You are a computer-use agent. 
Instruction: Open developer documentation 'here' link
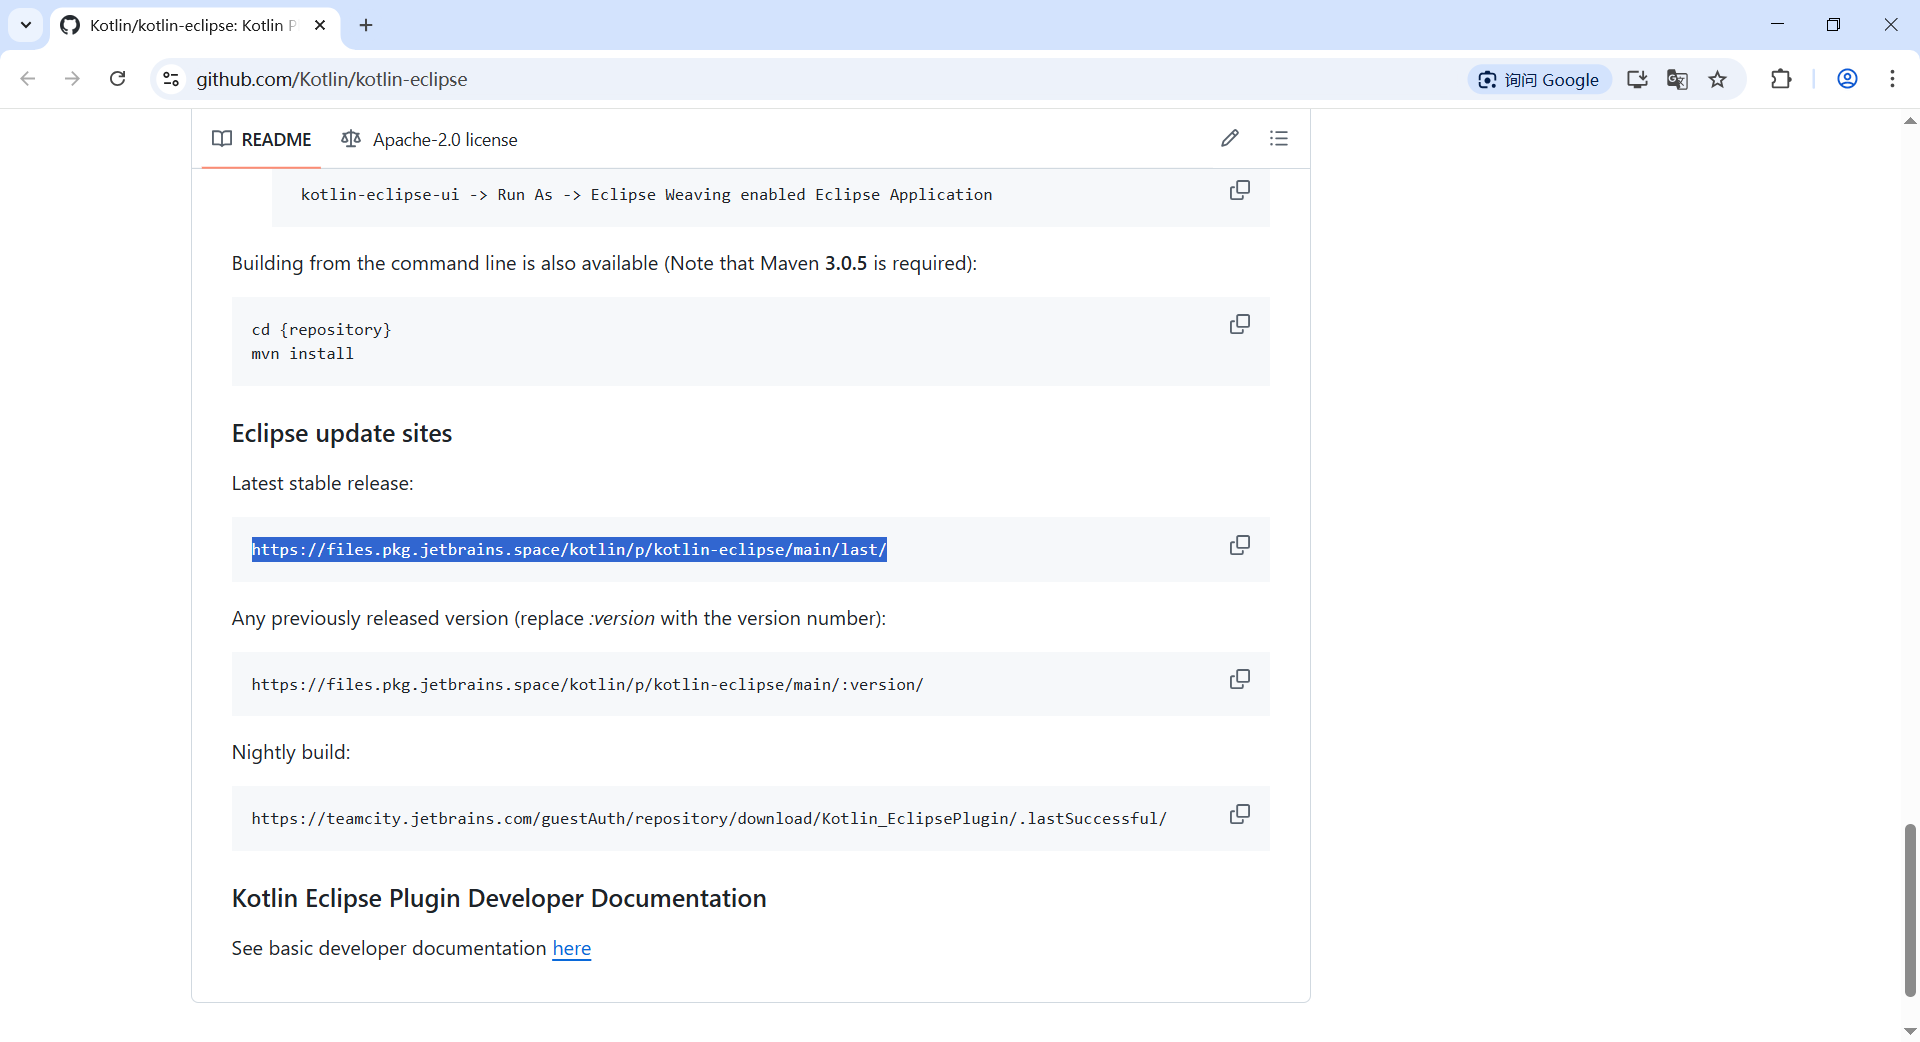[x=572, y=948]
